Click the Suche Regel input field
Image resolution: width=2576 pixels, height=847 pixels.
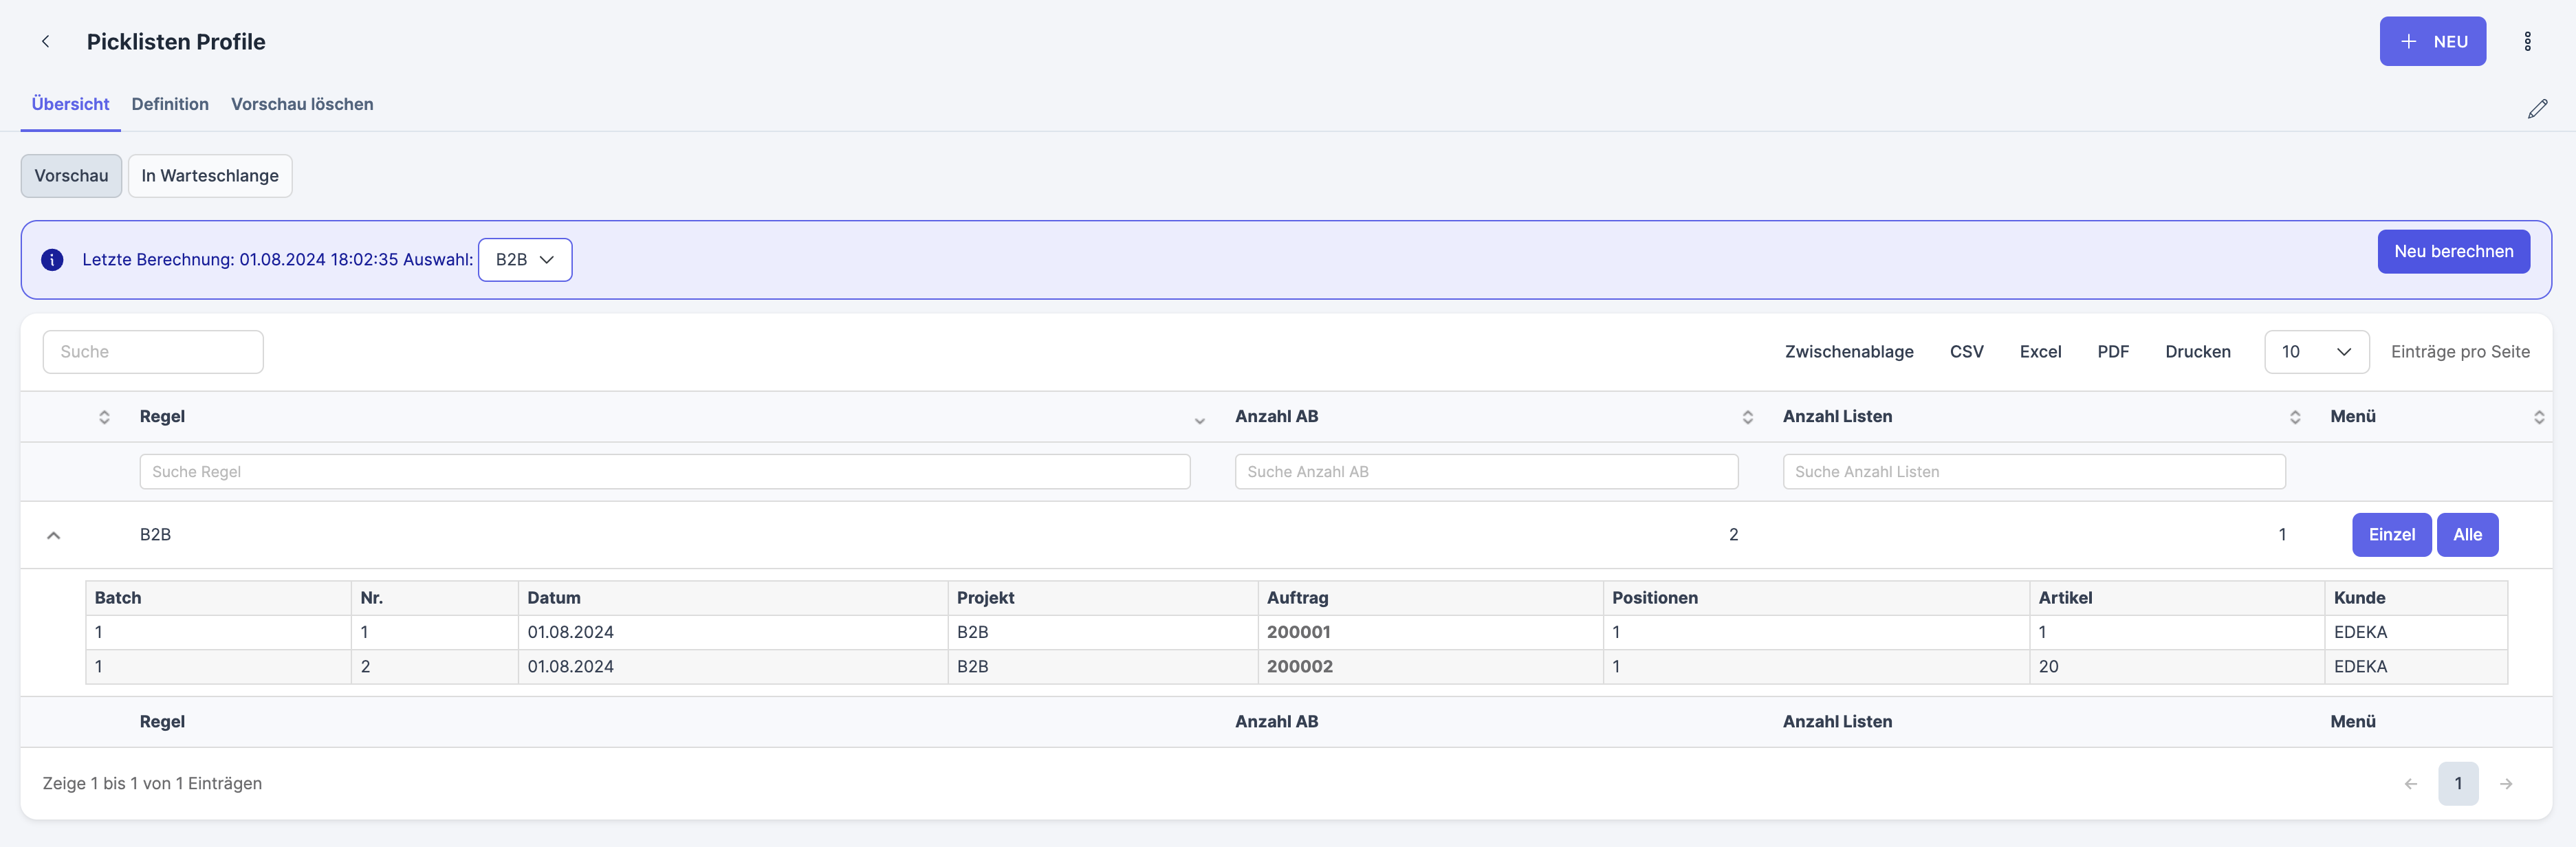pyautogui.click(x=664, y=472)
